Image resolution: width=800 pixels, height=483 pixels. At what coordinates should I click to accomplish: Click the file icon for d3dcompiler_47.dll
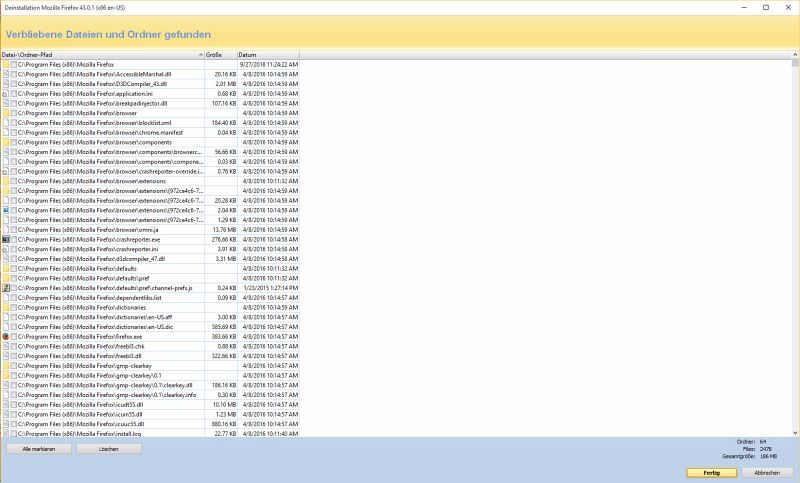coord(6,259)
